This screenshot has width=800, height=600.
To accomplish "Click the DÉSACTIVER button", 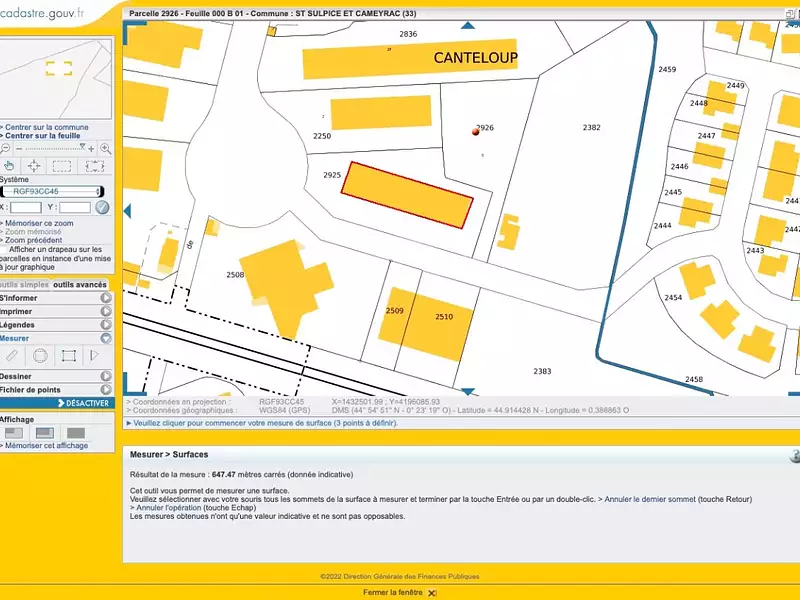I will tap(83, 403).
